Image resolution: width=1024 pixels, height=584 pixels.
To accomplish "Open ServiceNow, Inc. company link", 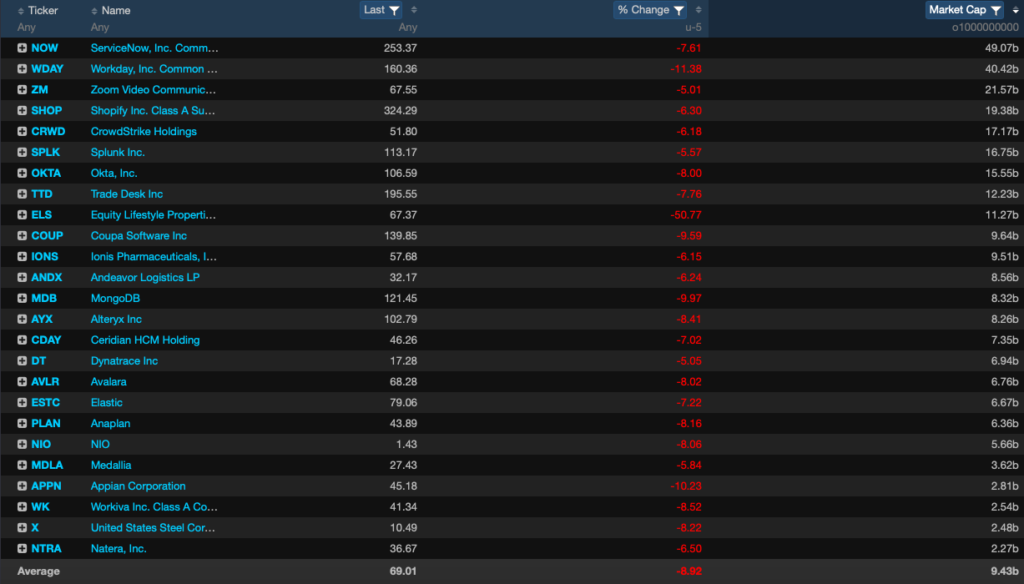I will (x=154, y=48).
